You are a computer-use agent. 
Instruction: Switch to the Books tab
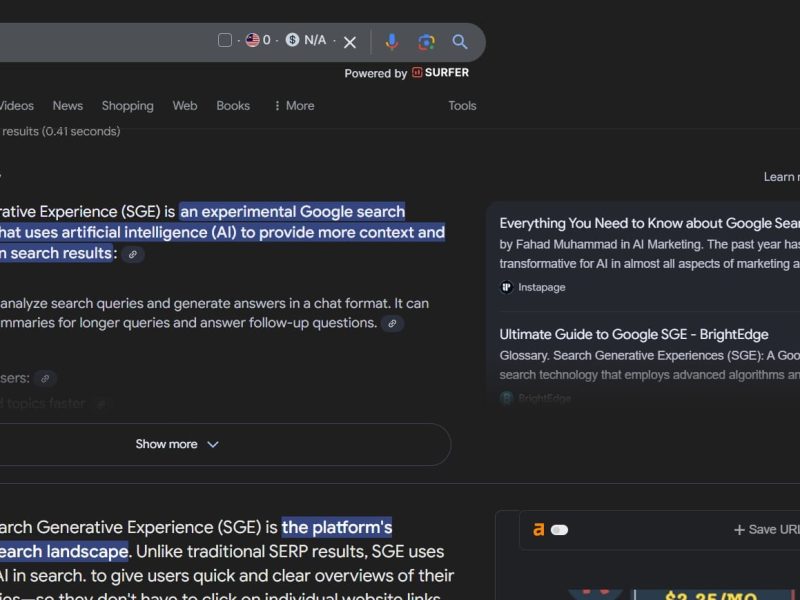pyautogui.click(x=233, y=106)
